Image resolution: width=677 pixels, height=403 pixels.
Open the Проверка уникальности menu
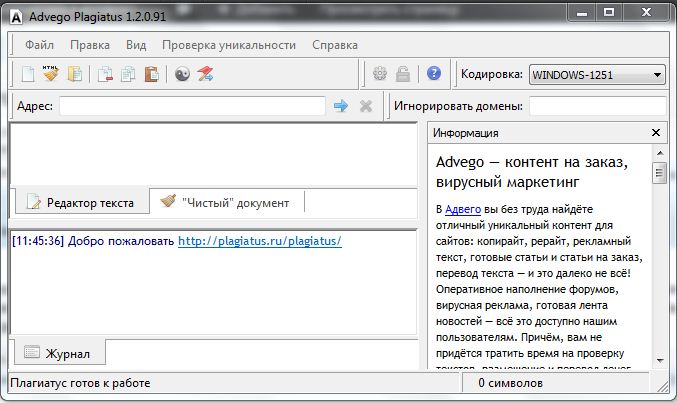click(229, 45)
